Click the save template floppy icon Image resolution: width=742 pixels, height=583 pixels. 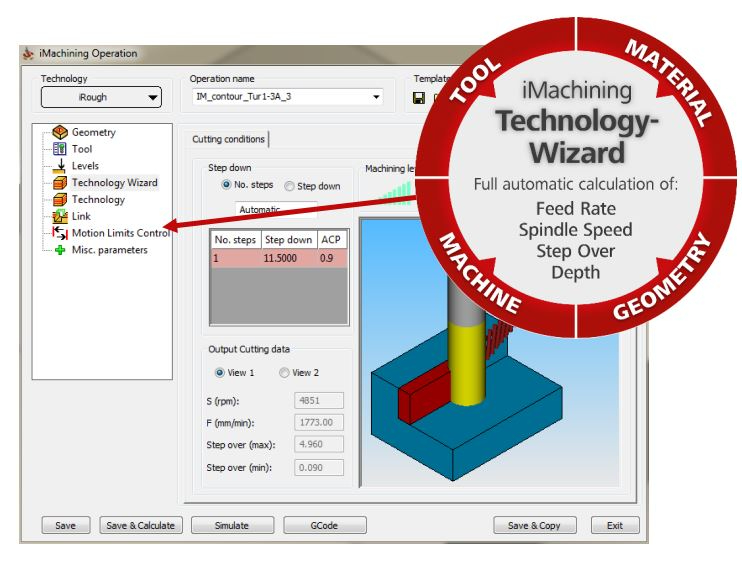tap(419, 98)
